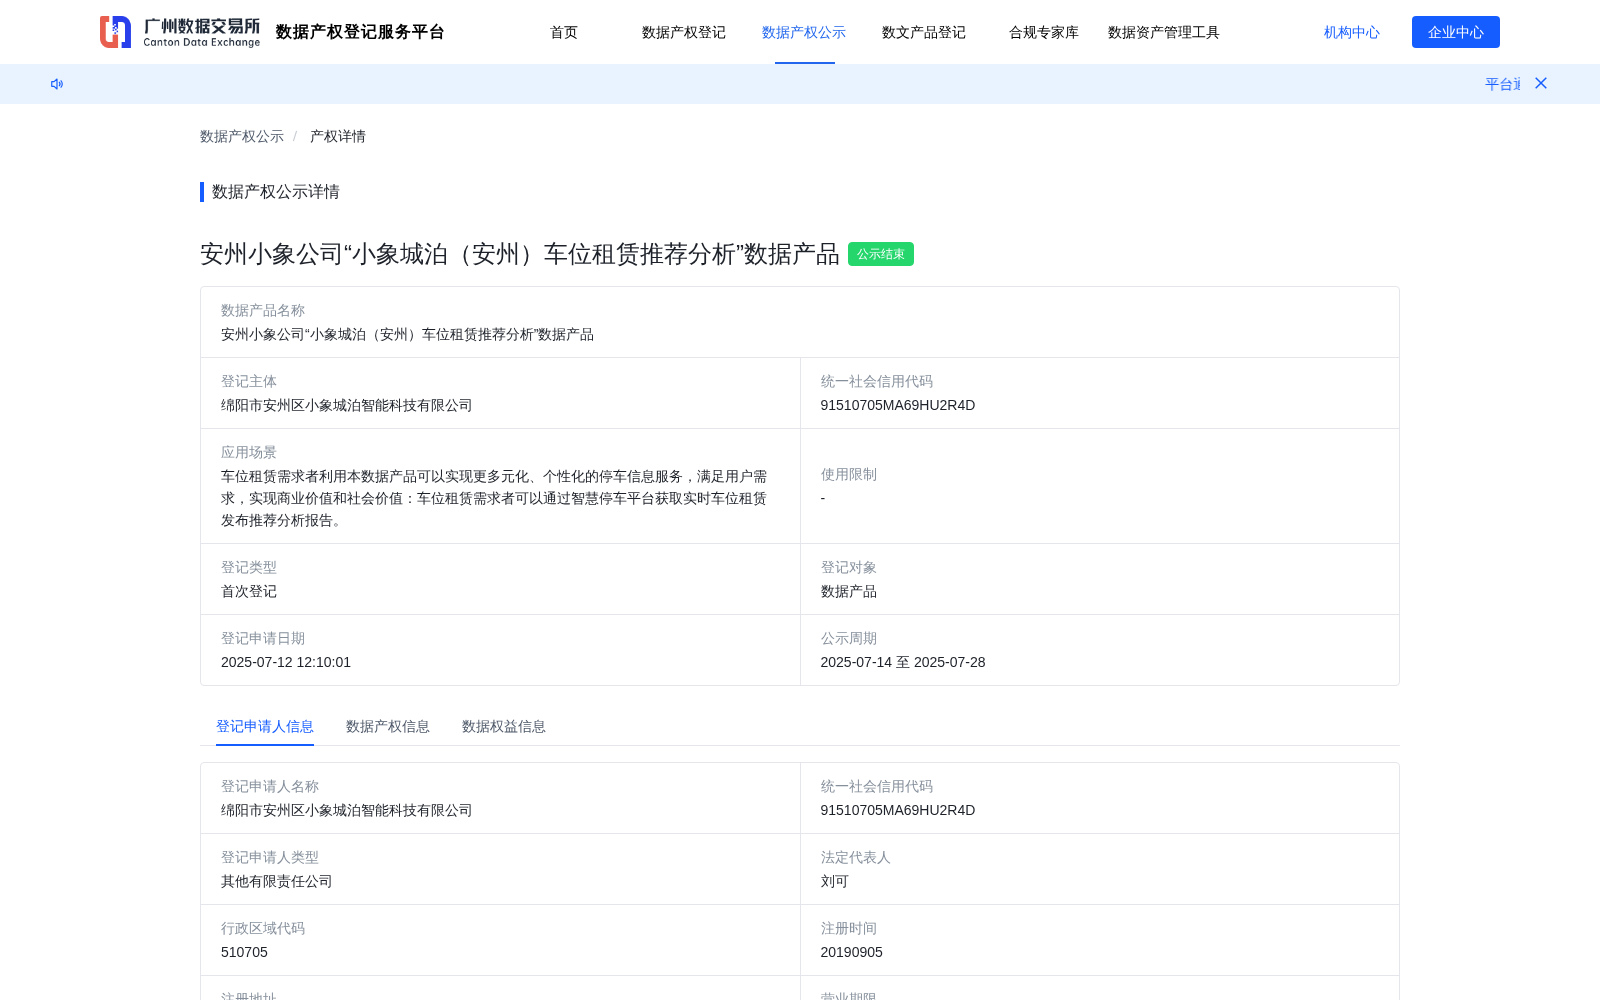Click credit code under 统一社会信用代码 in top table
1600x1000 pixels.
(x=898, y=405)
